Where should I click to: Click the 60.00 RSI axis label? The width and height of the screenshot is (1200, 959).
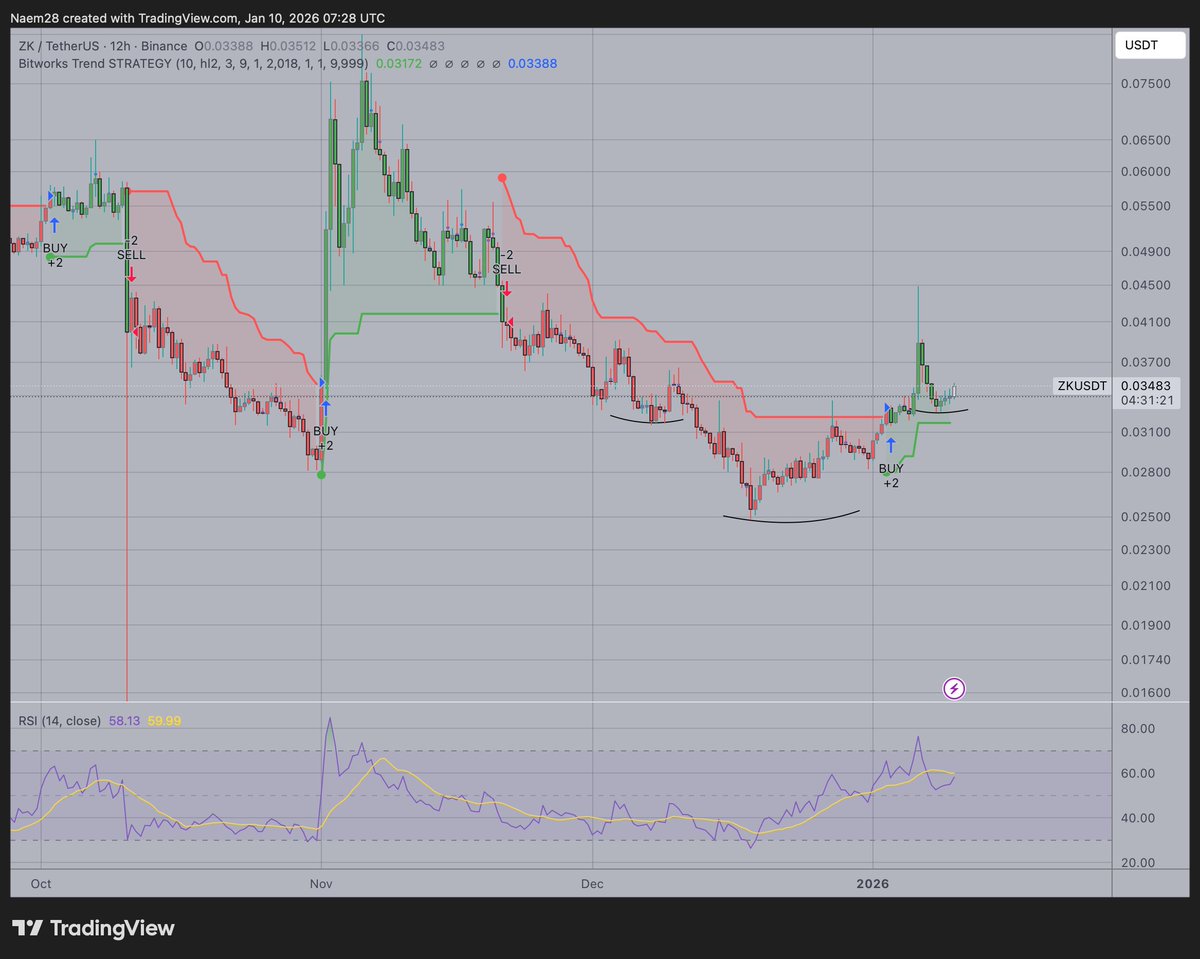point(1139,774)
